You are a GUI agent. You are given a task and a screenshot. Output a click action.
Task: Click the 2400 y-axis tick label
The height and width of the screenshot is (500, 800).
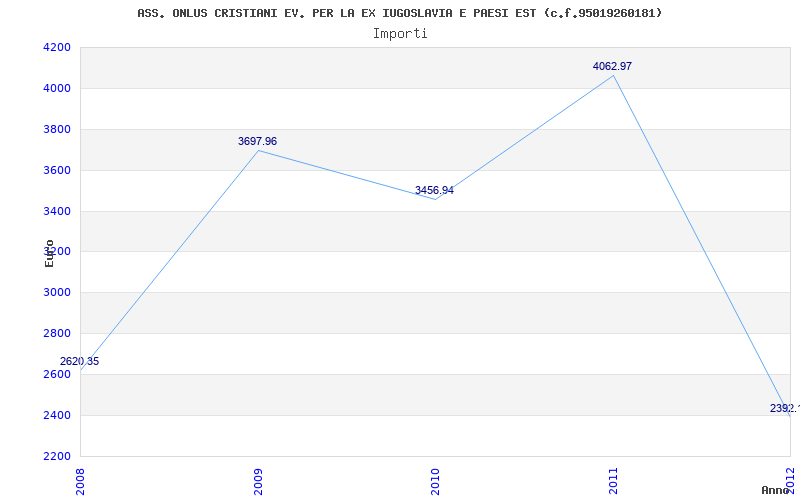pos(56,415)
